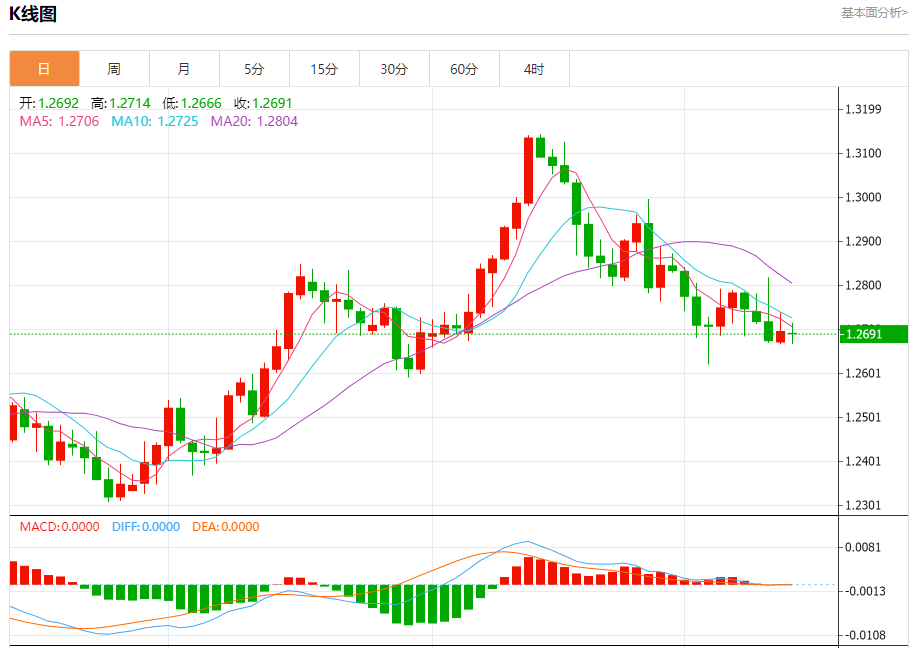Click the MA20 indicator label
Viewport: 917px width, 648px height.
254,121
